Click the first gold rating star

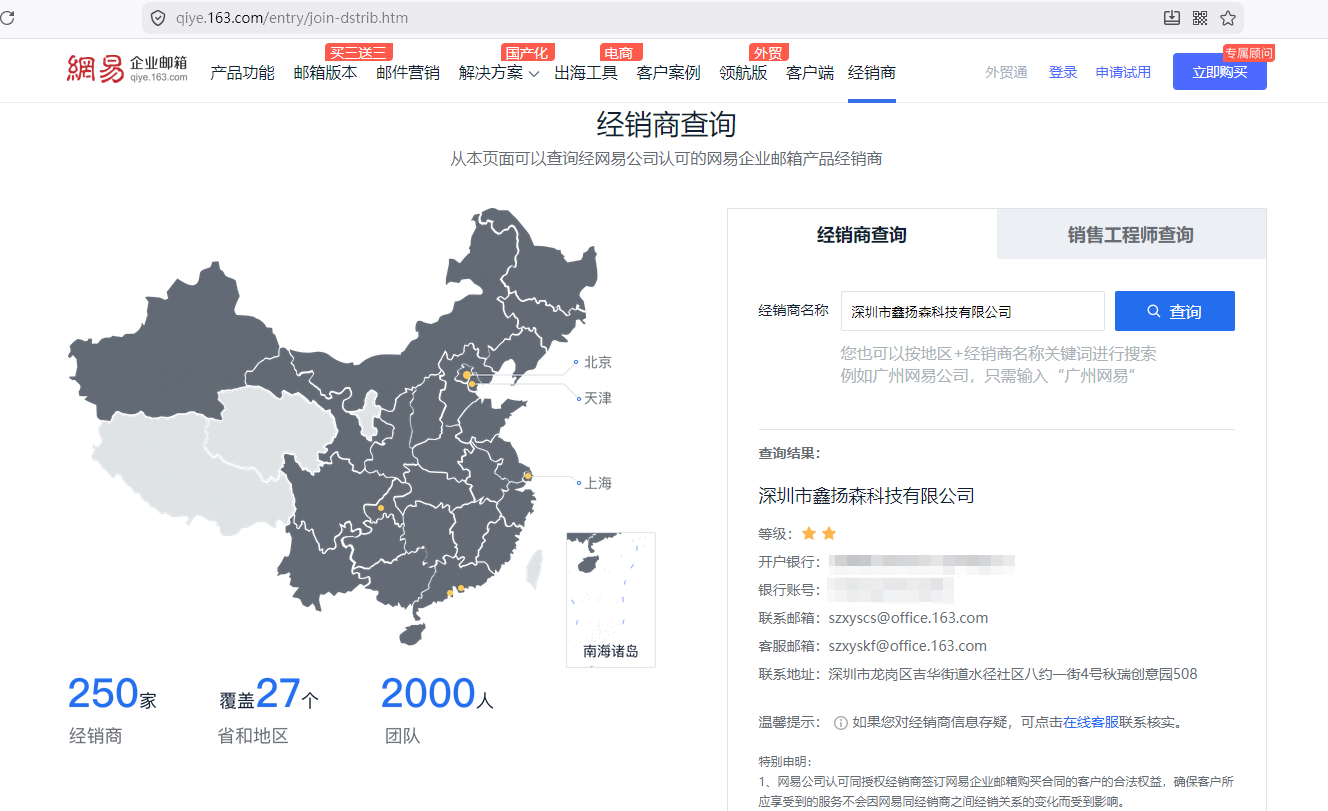[x=809, y=533]
